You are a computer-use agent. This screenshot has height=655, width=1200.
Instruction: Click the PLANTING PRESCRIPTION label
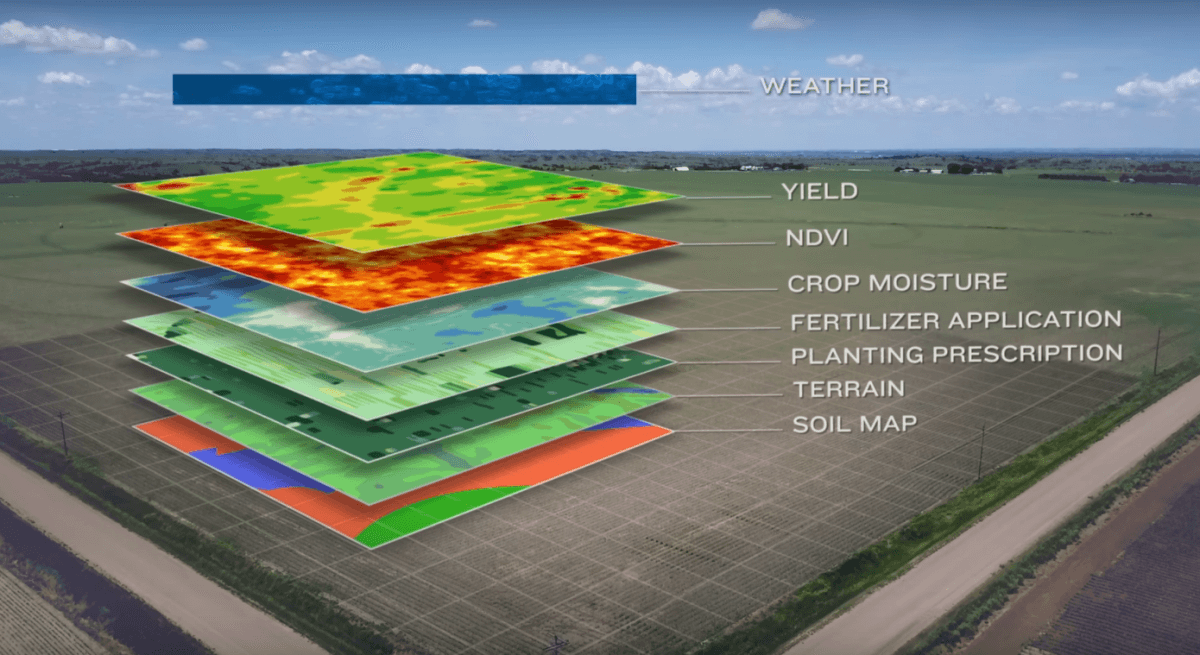coord(955,354)
